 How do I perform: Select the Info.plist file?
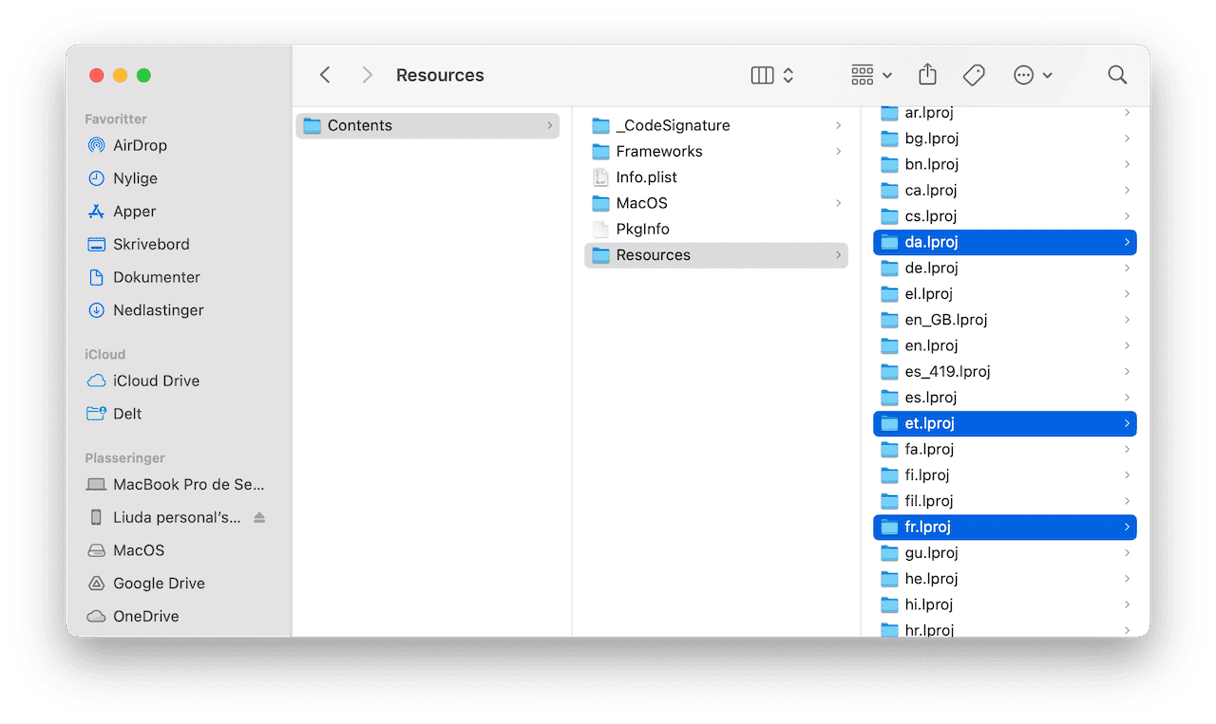click(716, 177)
